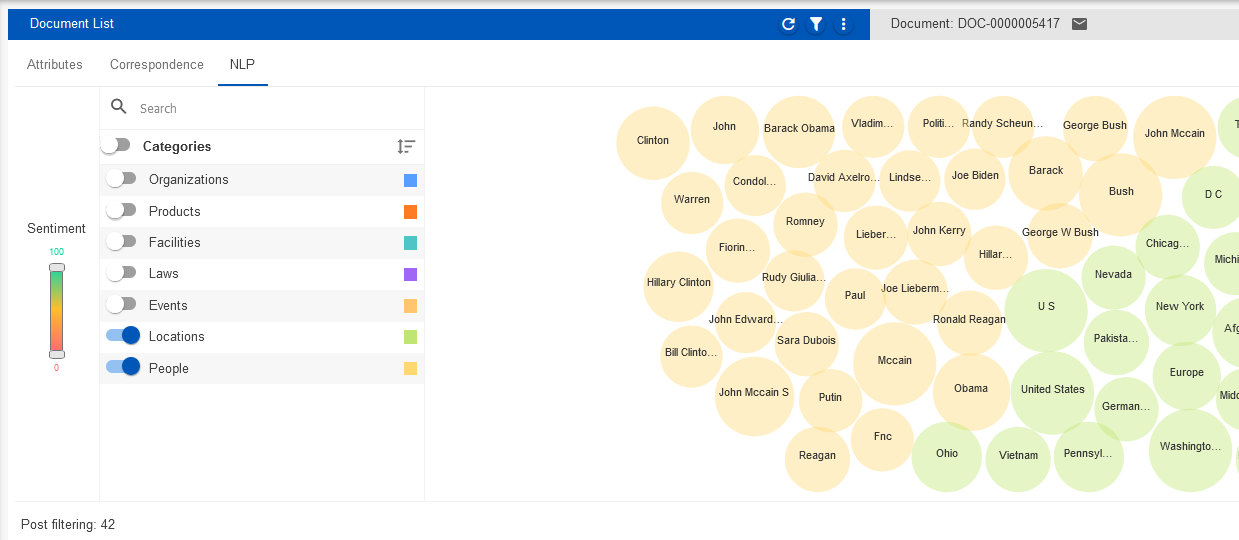
Task: Click the Romney bubble
Action: point(805,225)
